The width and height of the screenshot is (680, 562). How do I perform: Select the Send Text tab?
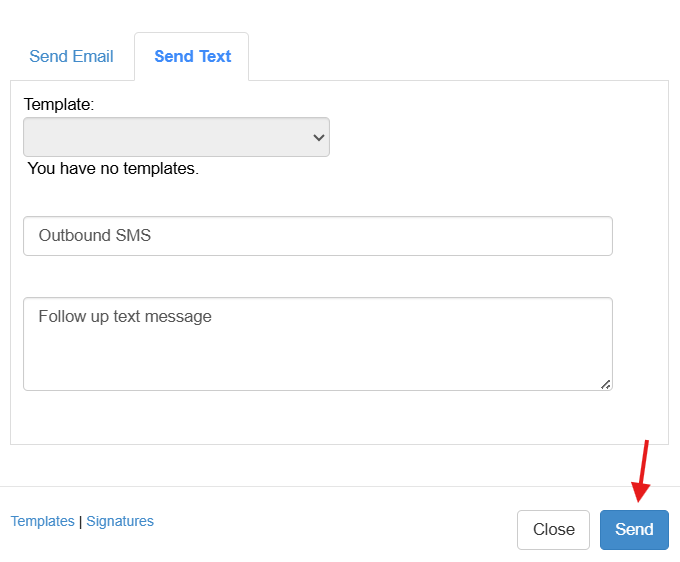pos(192,56)
